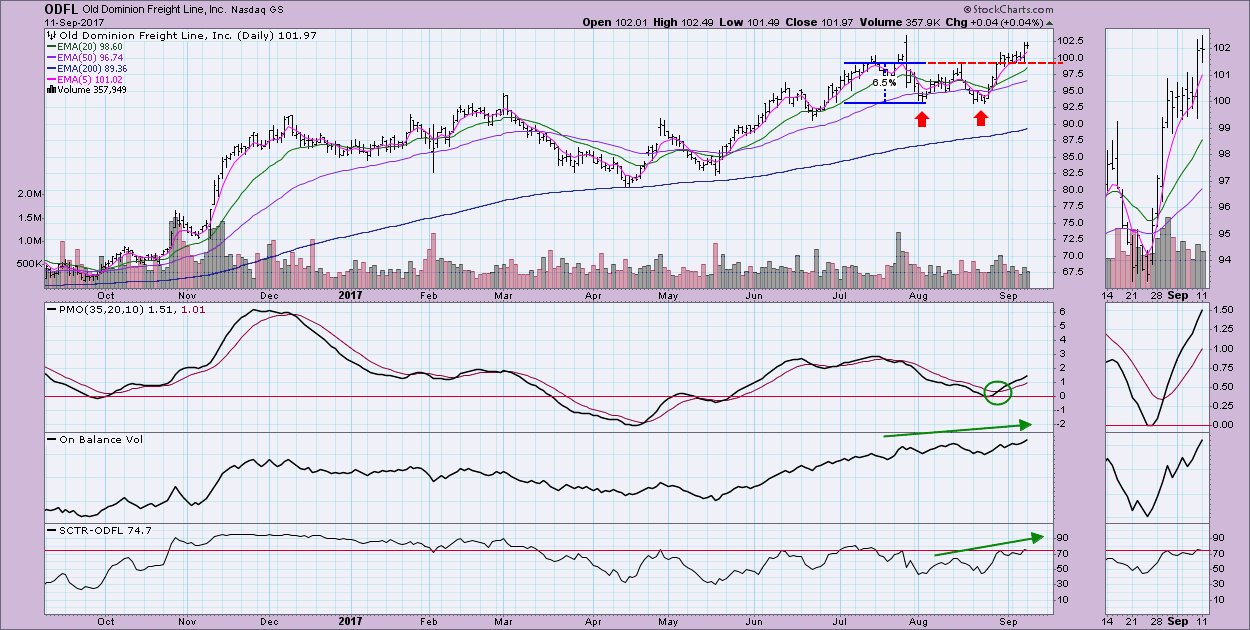Click the 94 label on zoomed price axis
The width and height of the screenshot is (1250, 630).
(1222, 260)
